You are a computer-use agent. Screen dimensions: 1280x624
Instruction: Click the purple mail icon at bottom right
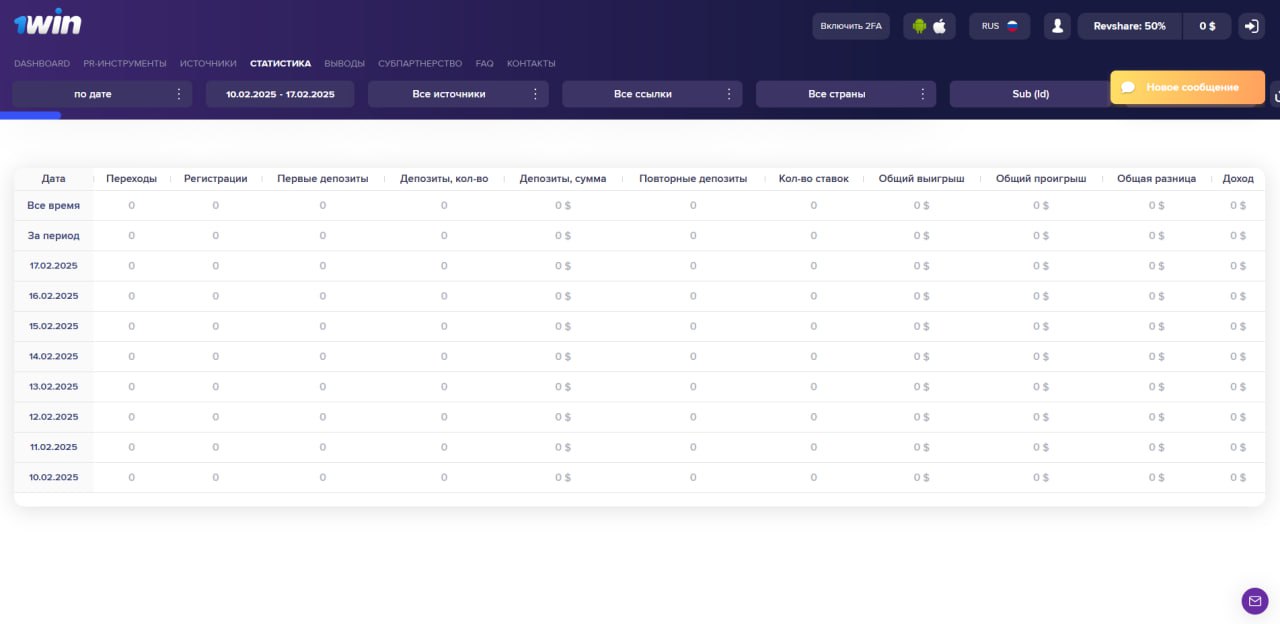click(x=1254, y=601)
